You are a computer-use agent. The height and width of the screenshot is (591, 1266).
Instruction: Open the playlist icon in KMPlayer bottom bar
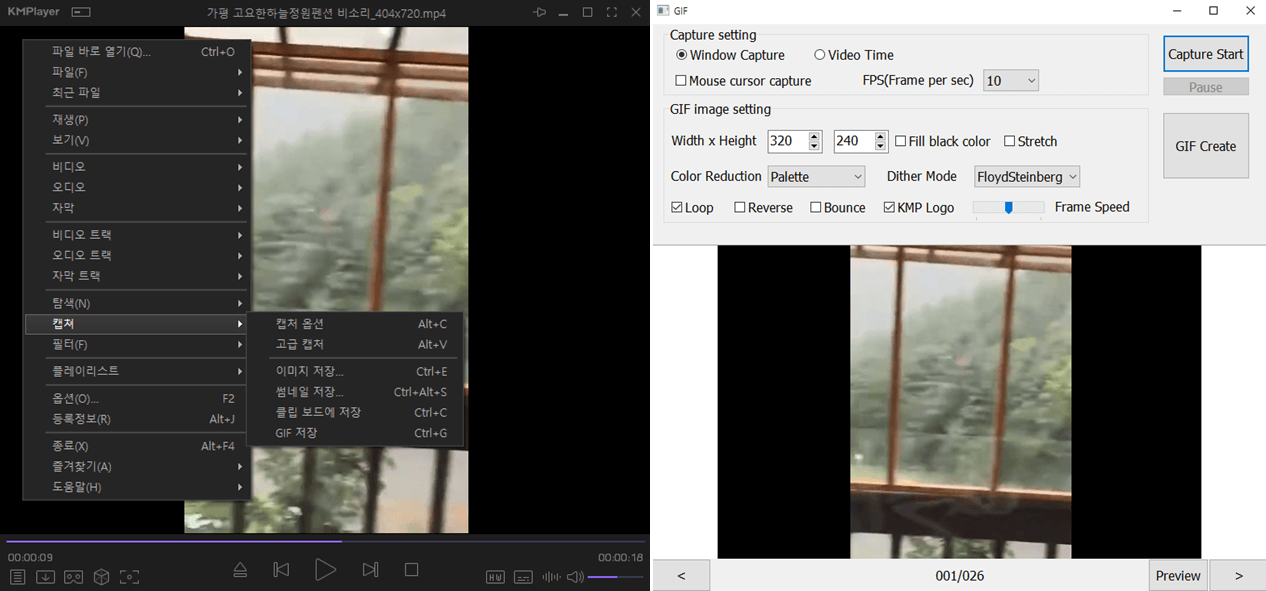coord(18,577)
